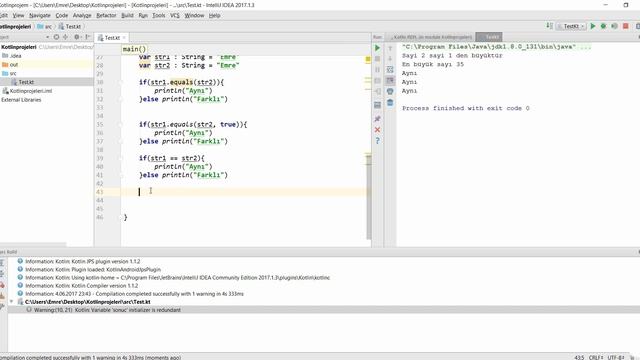Start debugging with the toolbar bug icon

point(603,26)
